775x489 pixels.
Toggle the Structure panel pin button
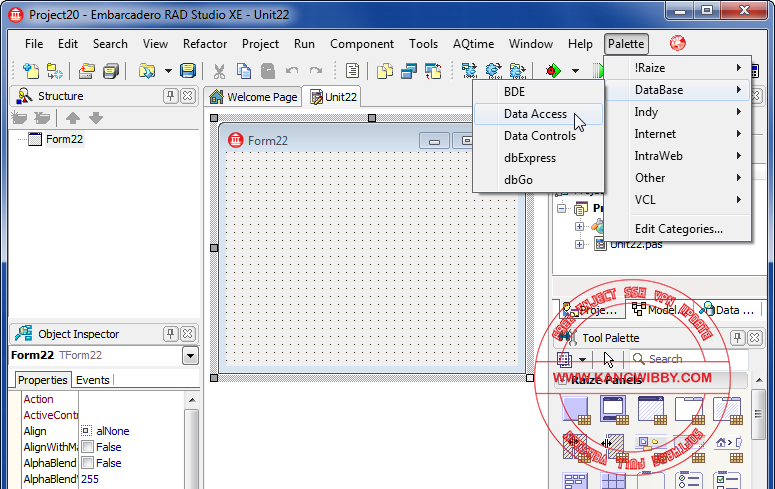[x=171, y=96]
